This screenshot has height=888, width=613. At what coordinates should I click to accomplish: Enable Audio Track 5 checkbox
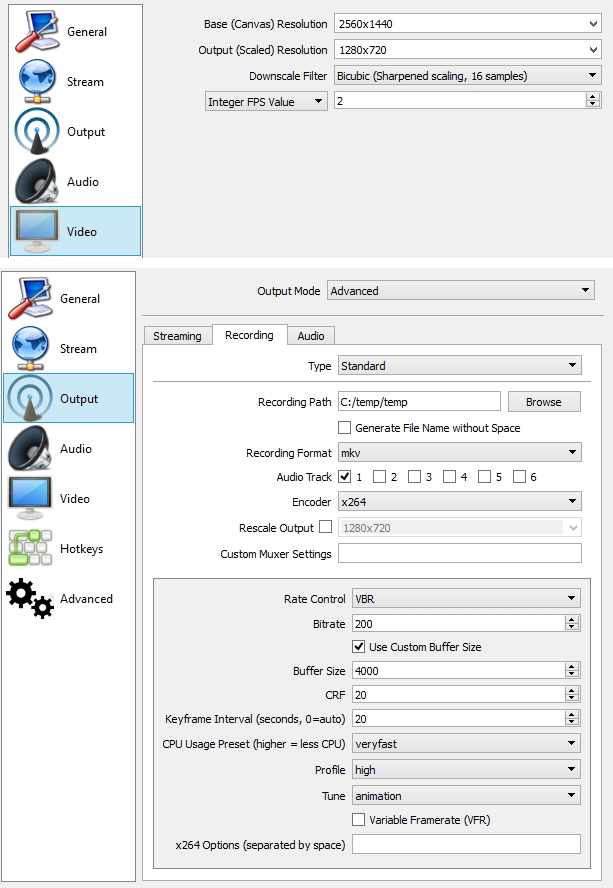[x=484, y=476]
